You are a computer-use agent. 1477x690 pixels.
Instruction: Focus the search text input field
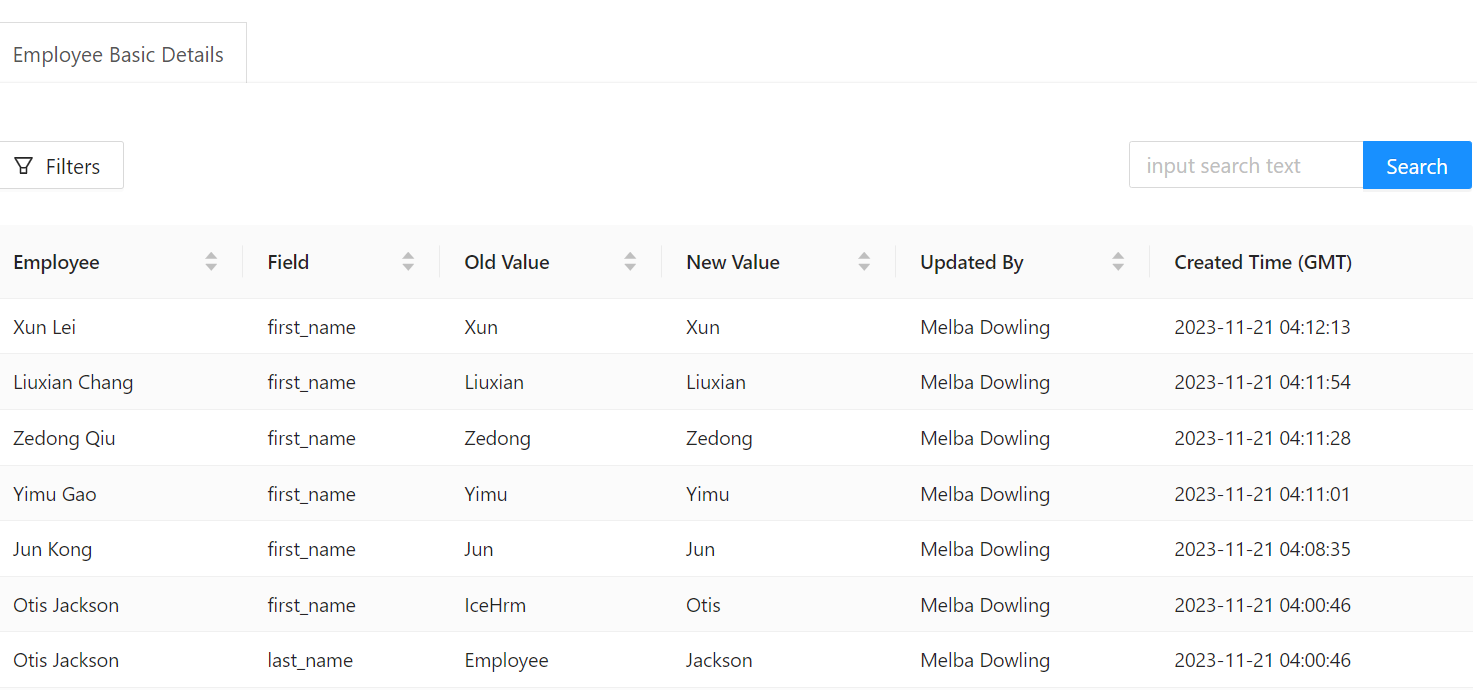pyautogui.click(x=1246, y=166)
